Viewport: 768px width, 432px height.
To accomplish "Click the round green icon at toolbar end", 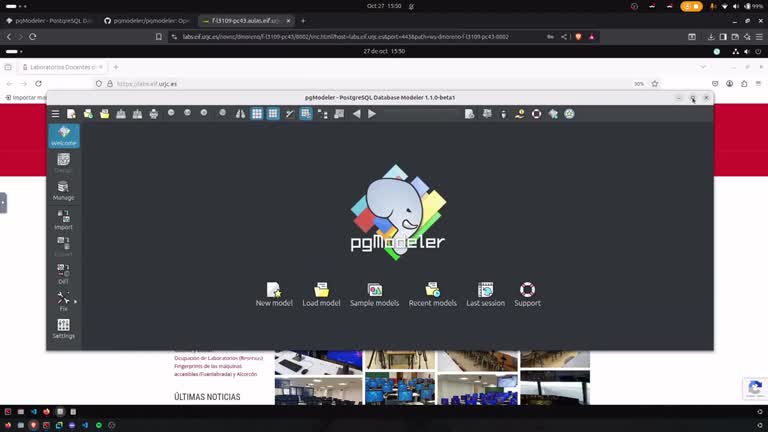I will pyautogui.click(x=569, y=114).
